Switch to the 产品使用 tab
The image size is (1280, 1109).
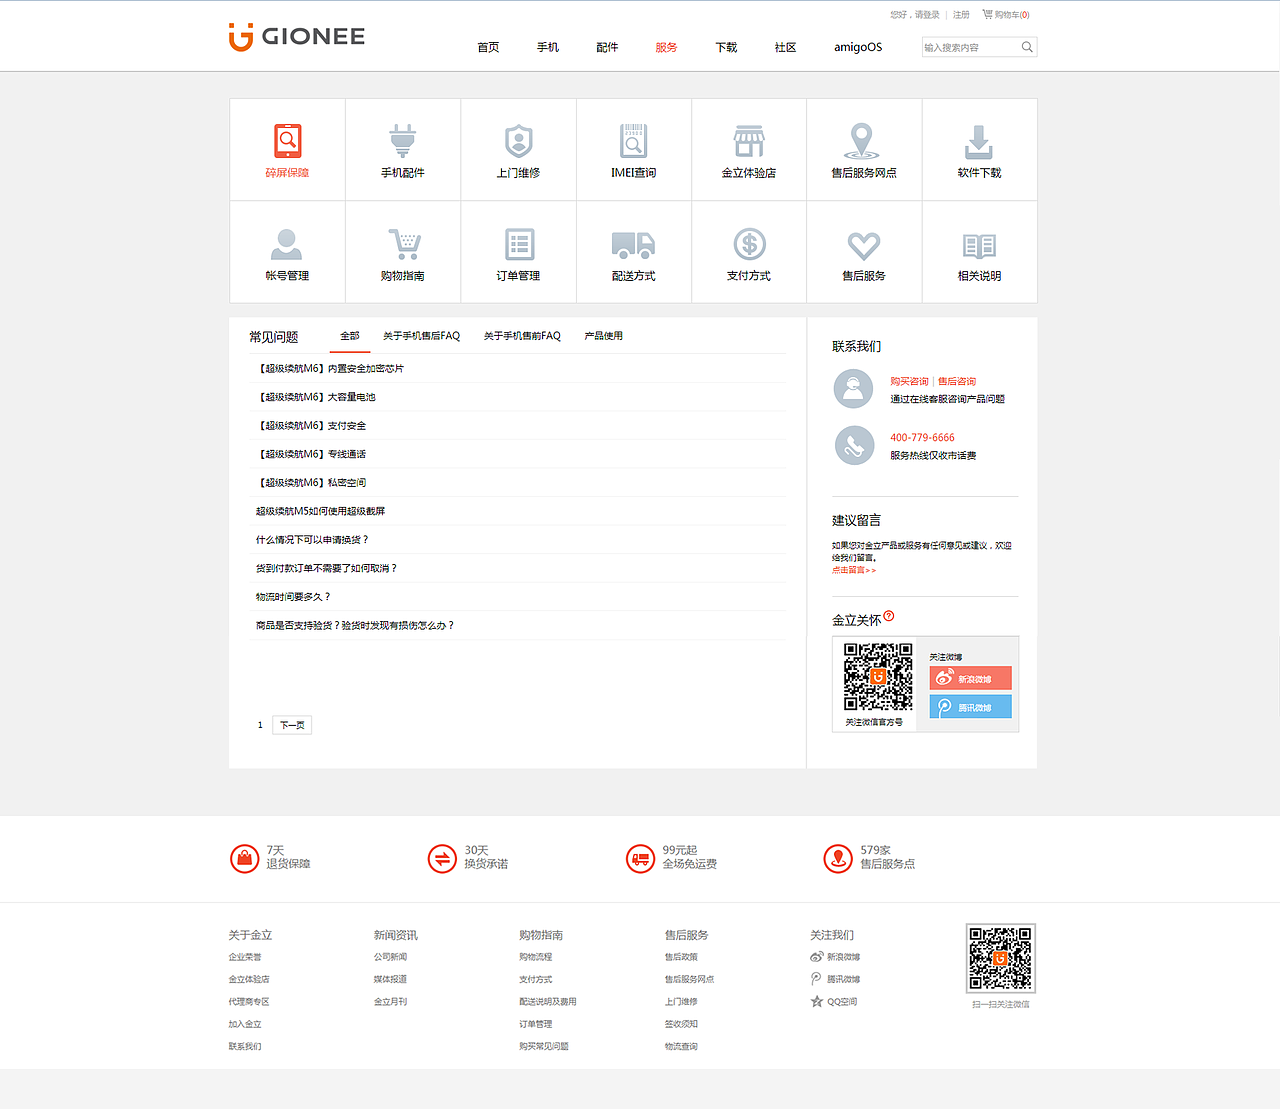click(x=604, y=336)
